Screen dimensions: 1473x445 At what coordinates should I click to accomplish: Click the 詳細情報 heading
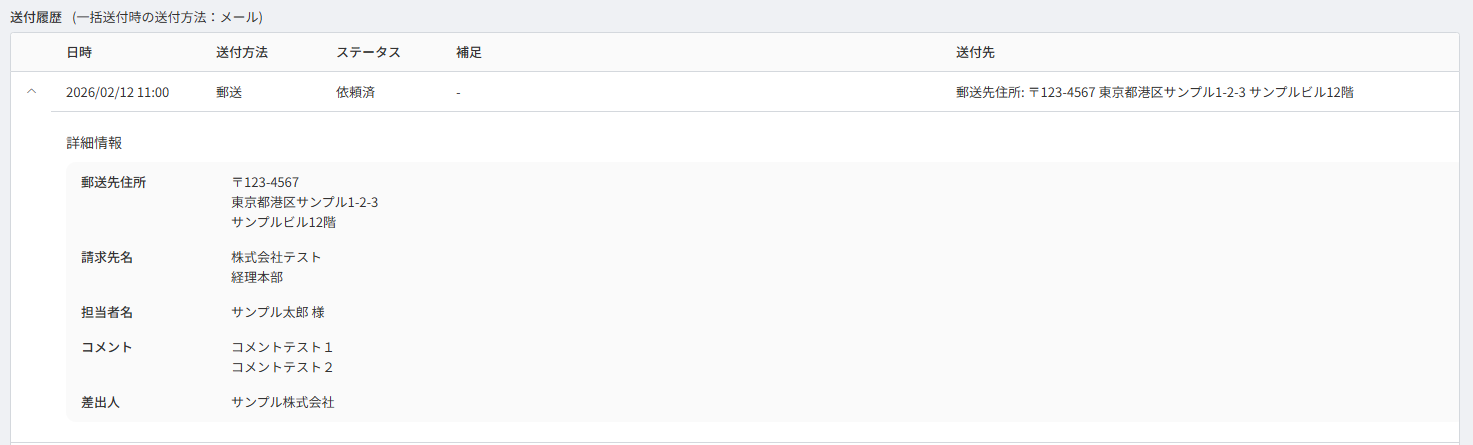[94, 143]
